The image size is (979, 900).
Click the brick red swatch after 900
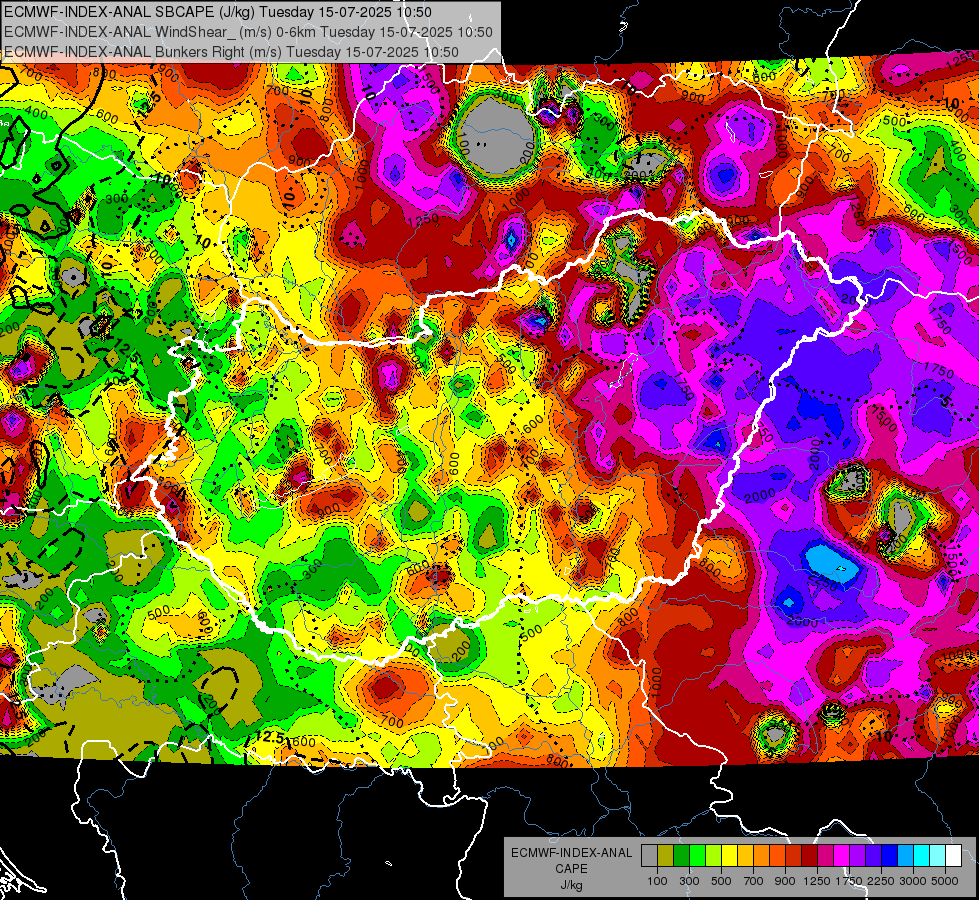pyautogui.click(x=794, y=856)
